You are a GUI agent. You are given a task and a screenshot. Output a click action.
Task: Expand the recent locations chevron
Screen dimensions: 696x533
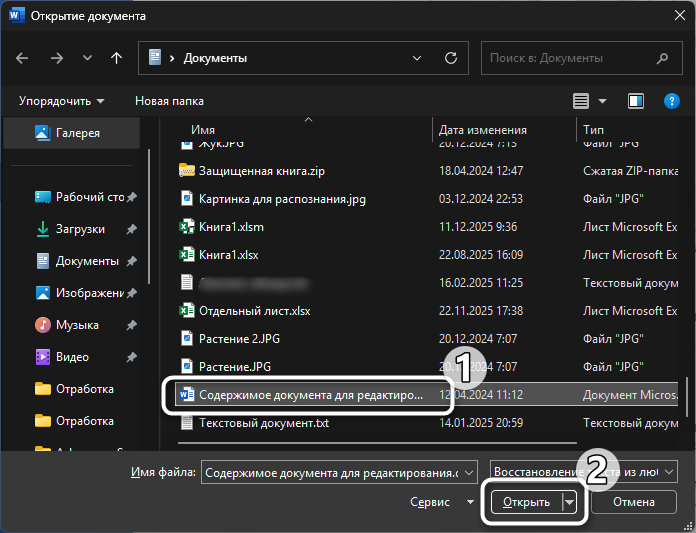click(x=87, y=58)
